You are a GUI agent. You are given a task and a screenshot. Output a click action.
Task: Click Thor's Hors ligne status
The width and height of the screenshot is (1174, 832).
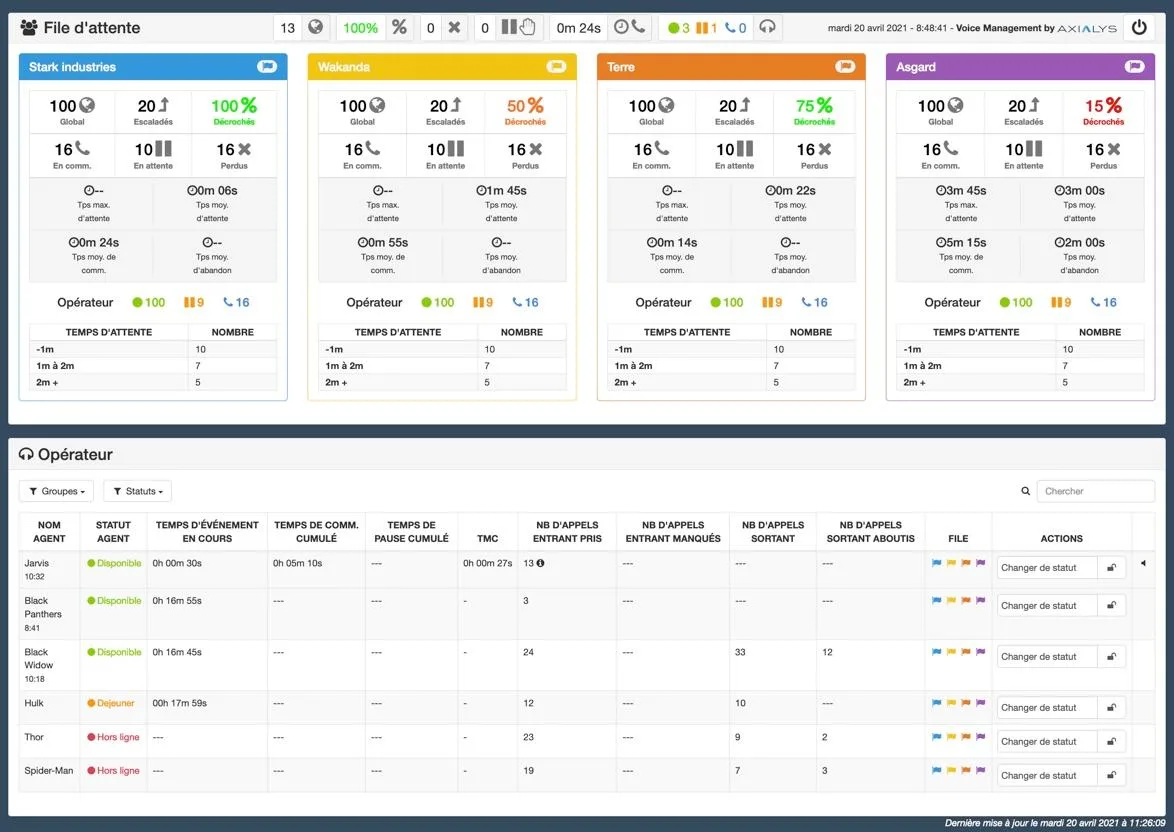(113, 737)
